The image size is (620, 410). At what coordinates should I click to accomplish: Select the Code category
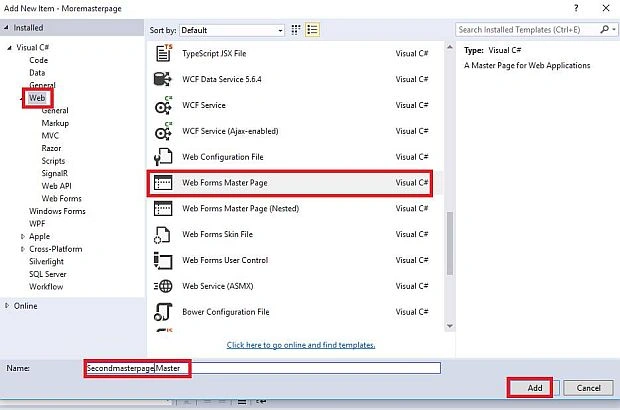38,60
